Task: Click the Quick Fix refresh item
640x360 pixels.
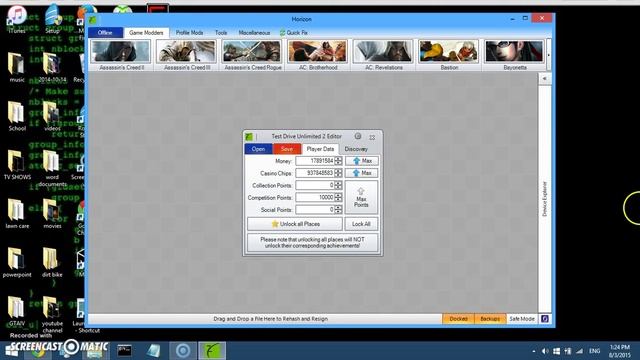Action: tap(294, 33)
